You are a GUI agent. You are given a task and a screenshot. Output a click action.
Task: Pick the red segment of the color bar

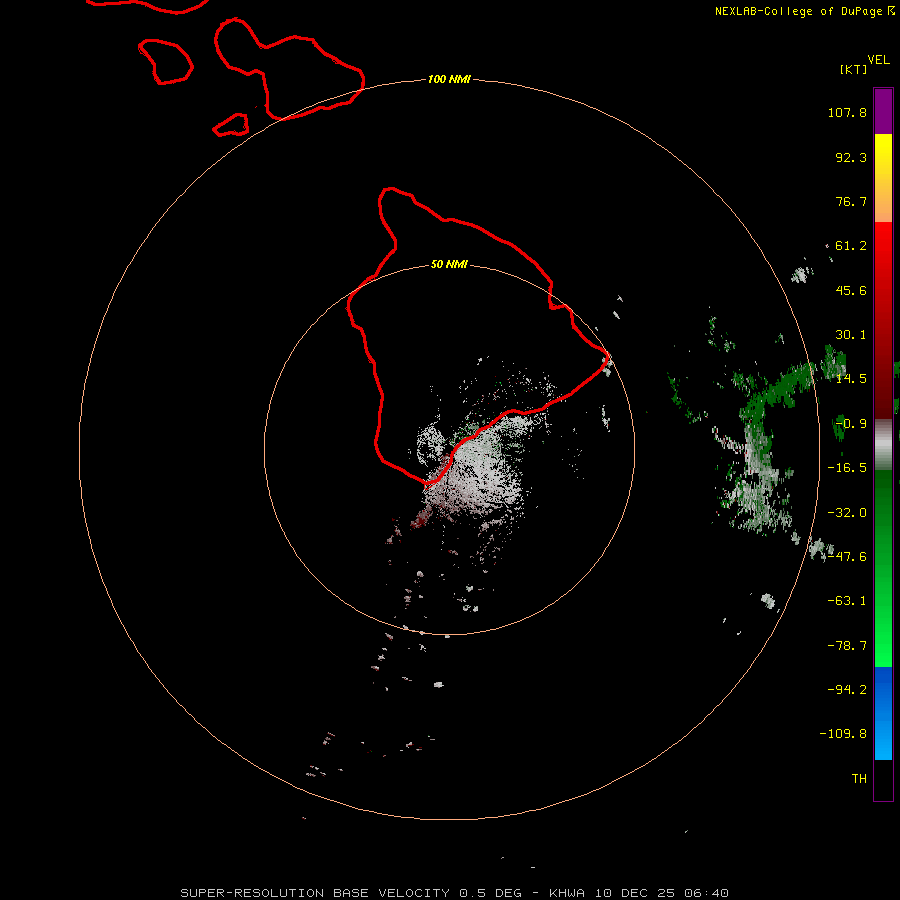pos(883,320)
